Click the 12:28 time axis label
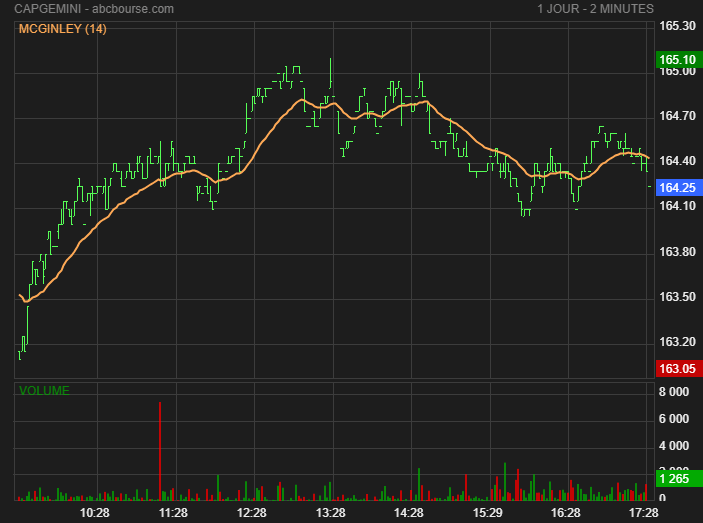 click(x=252, y=513)
